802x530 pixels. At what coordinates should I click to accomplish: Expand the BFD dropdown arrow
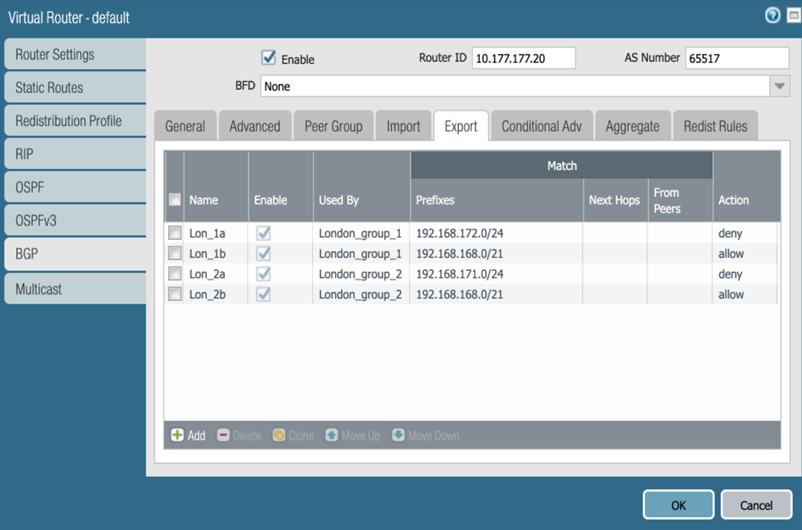pos(780,87)
